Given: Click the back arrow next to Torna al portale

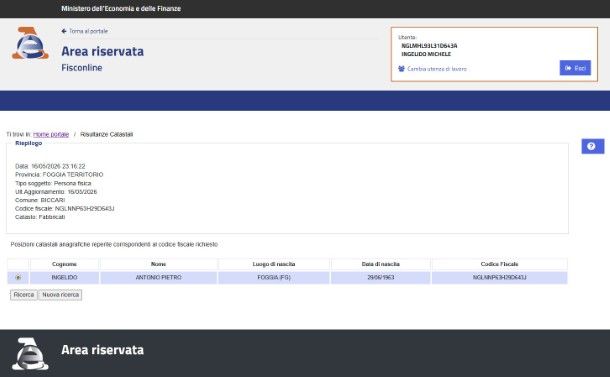Looking at the screenshot, I should tap(64, 31).
